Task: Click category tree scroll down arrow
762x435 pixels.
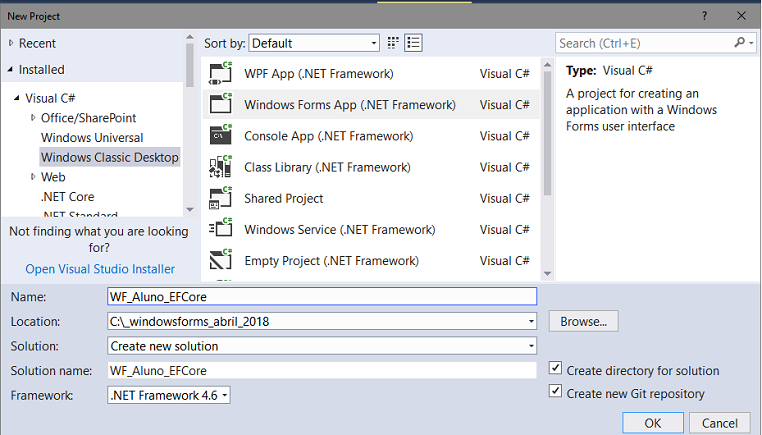Action: click(190, 209)
